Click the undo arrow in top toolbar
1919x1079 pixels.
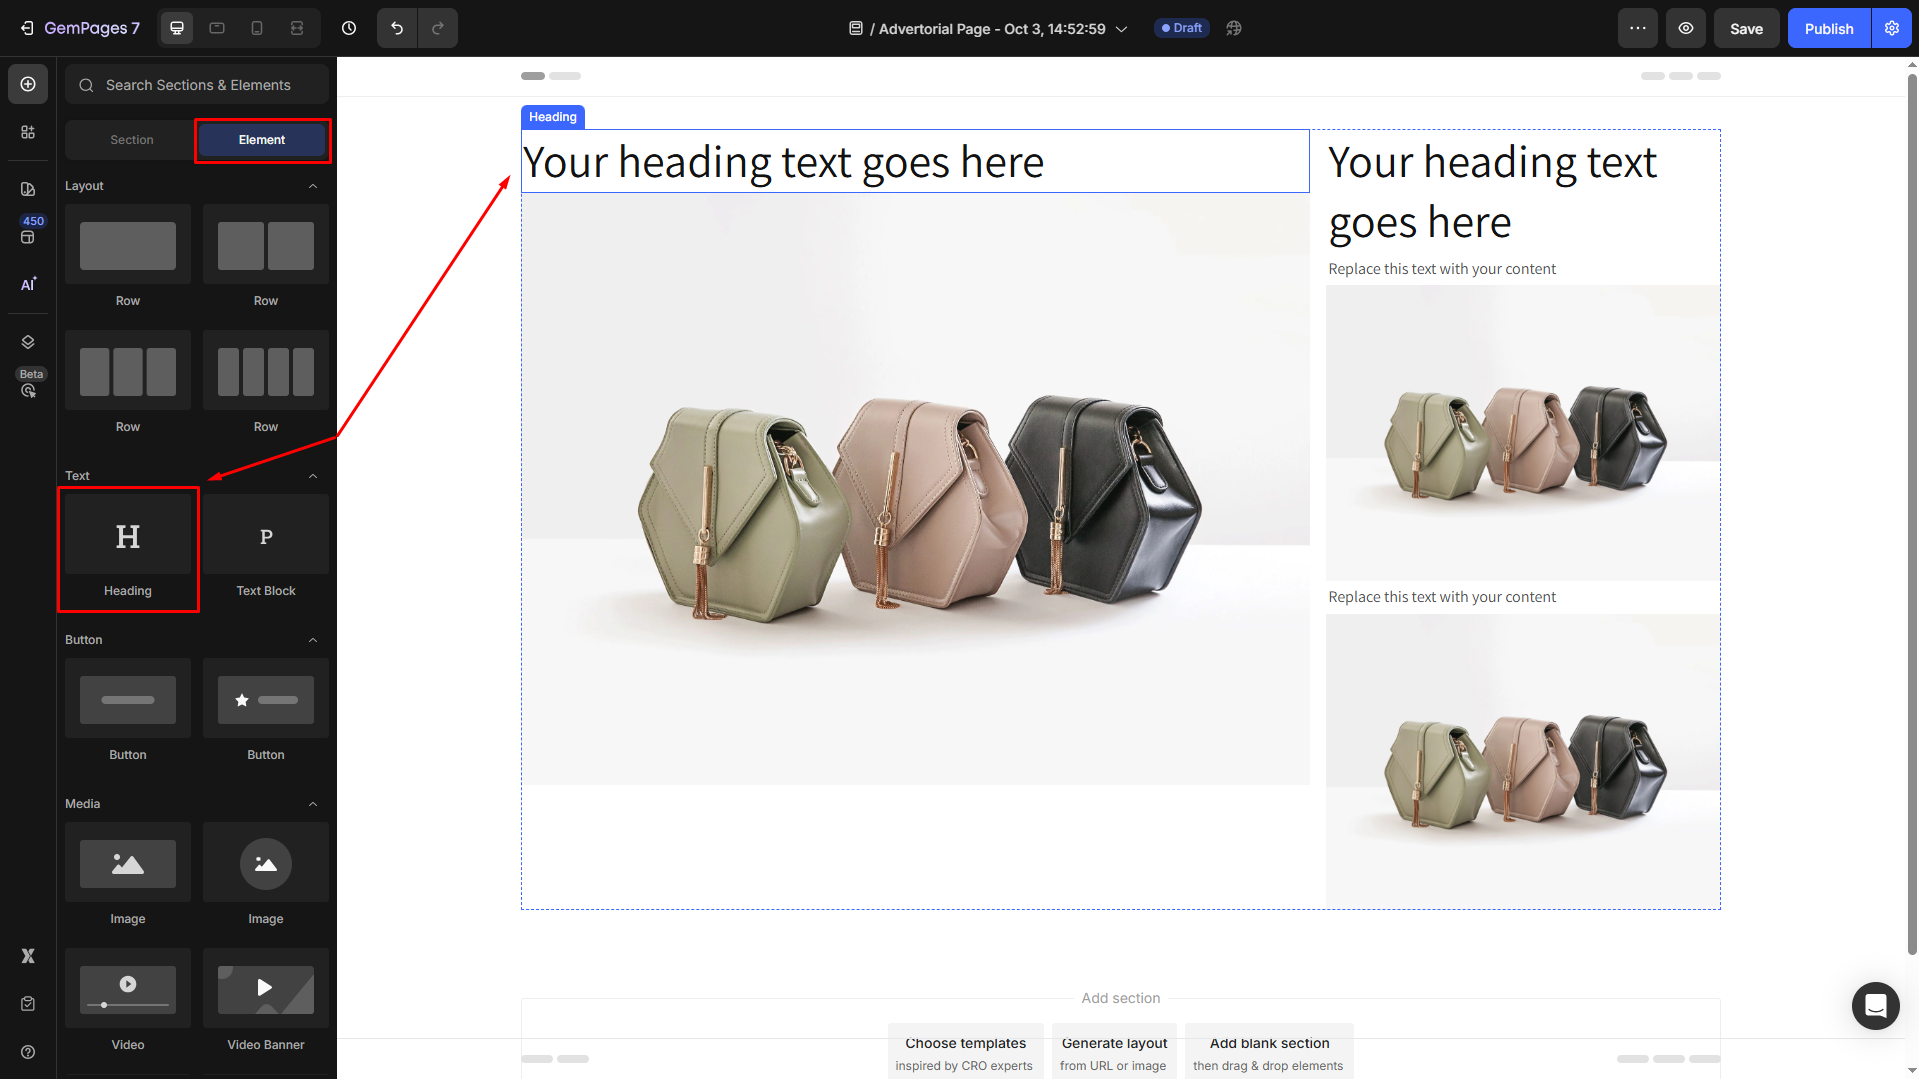click(x=397, y=28)
